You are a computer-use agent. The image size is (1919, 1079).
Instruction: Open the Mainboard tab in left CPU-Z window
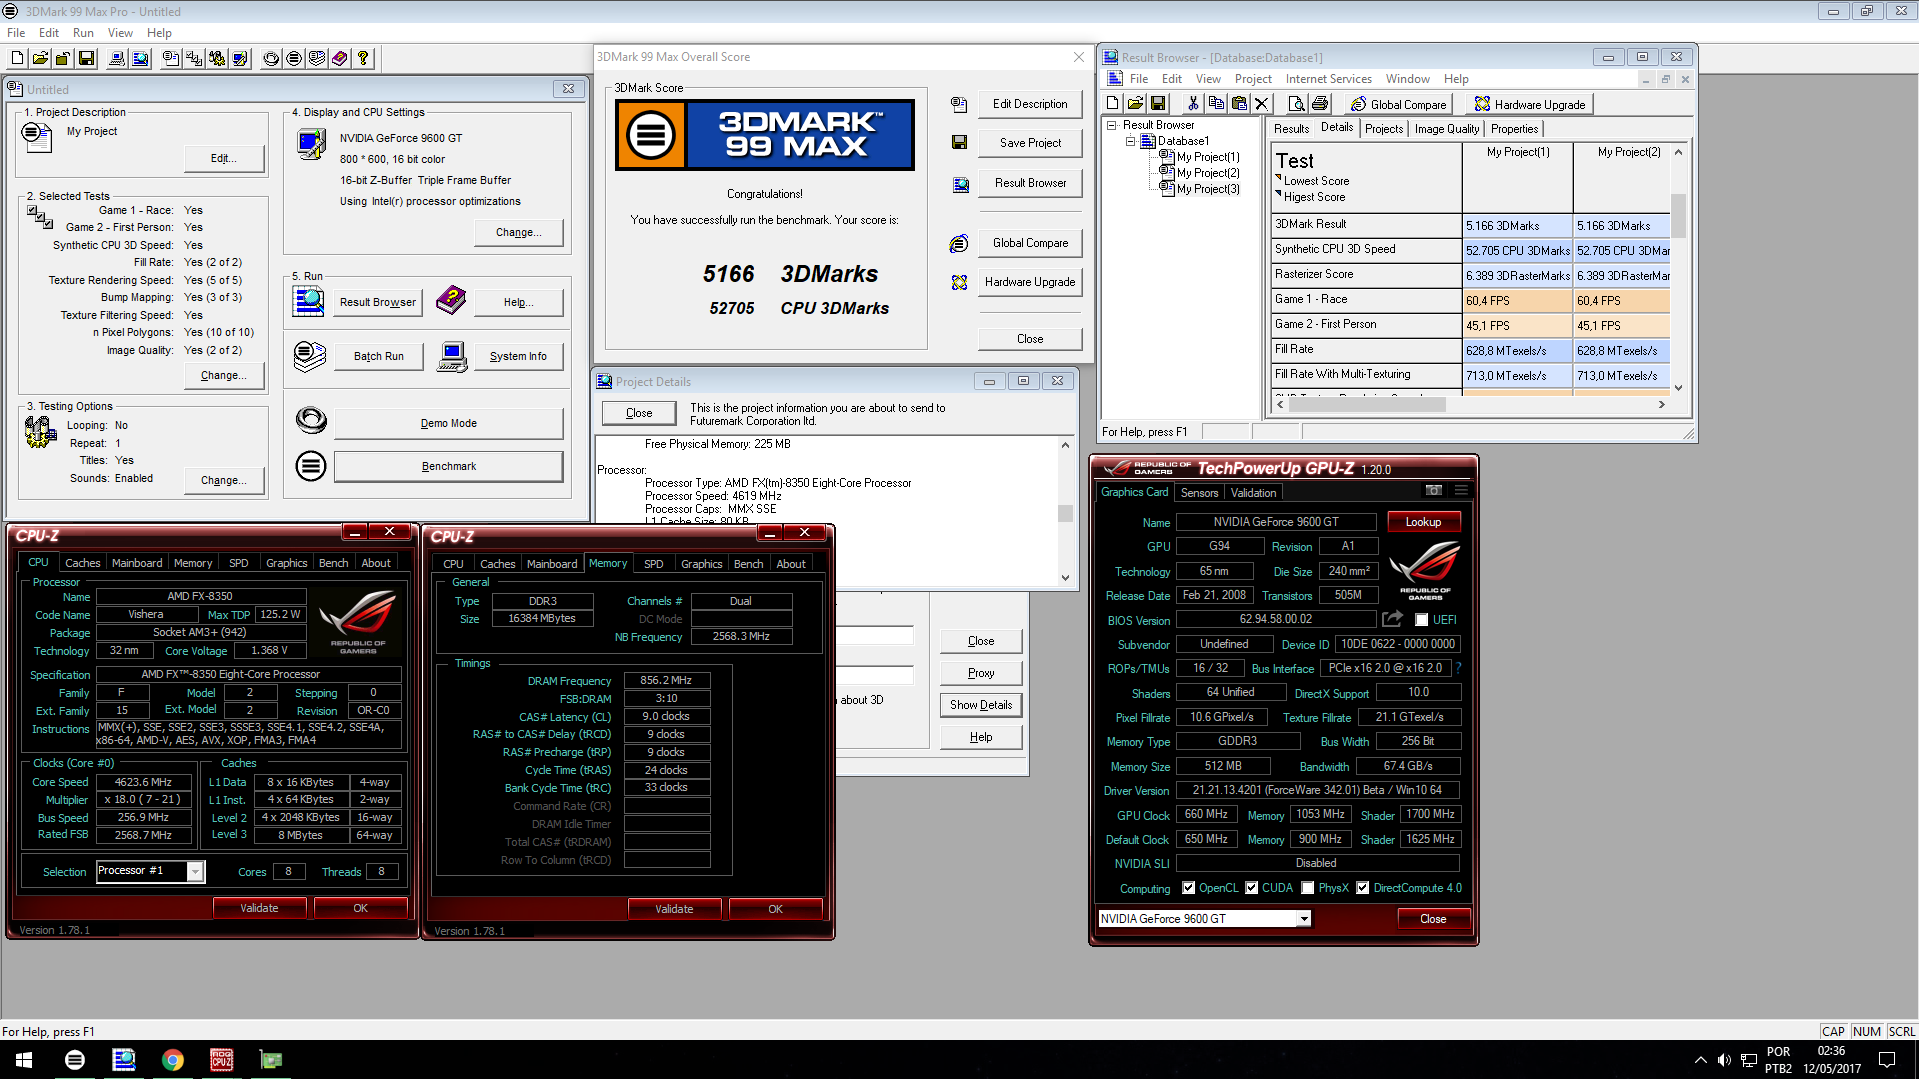click(137, 563)
